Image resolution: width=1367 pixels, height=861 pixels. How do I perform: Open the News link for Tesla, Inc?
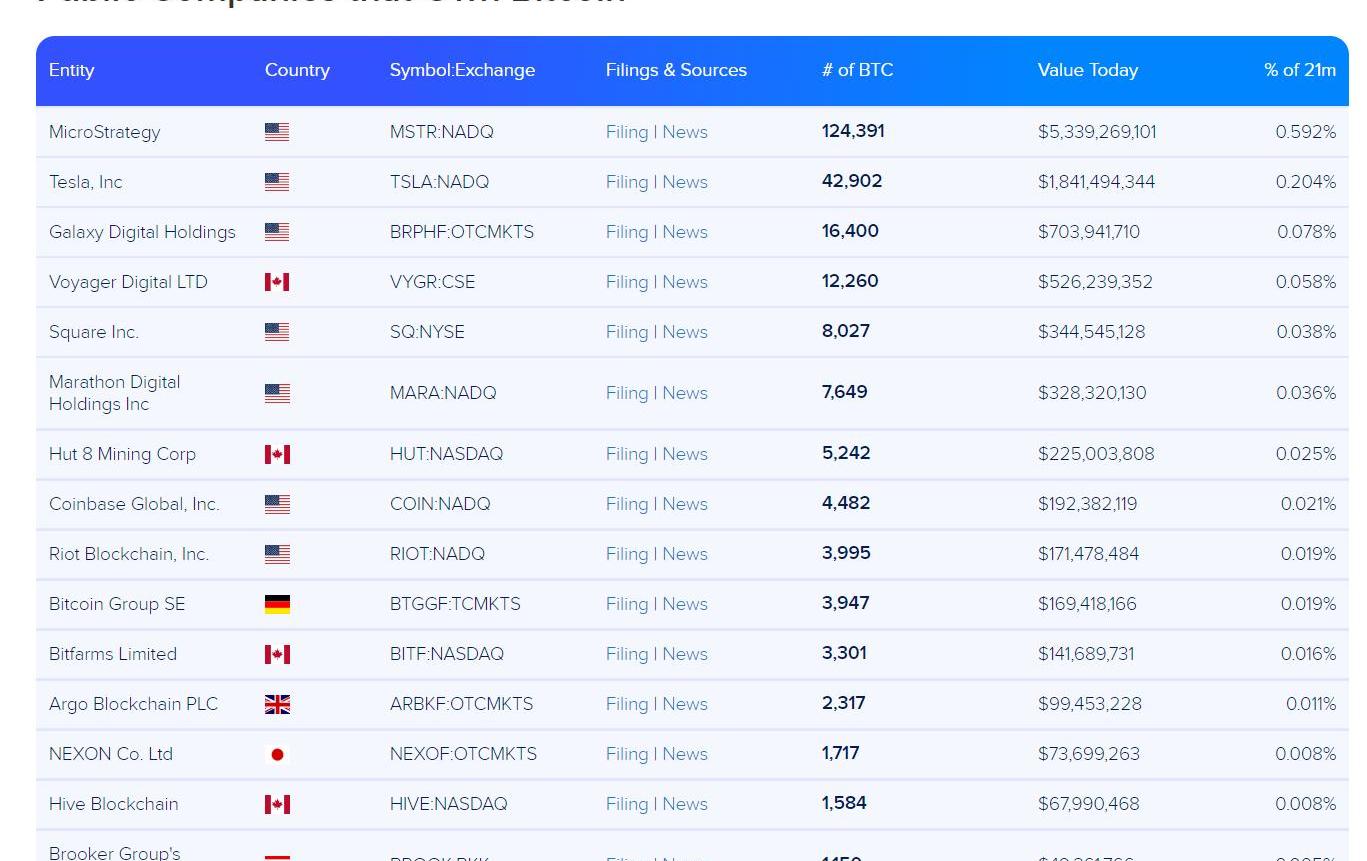[685, 182]
